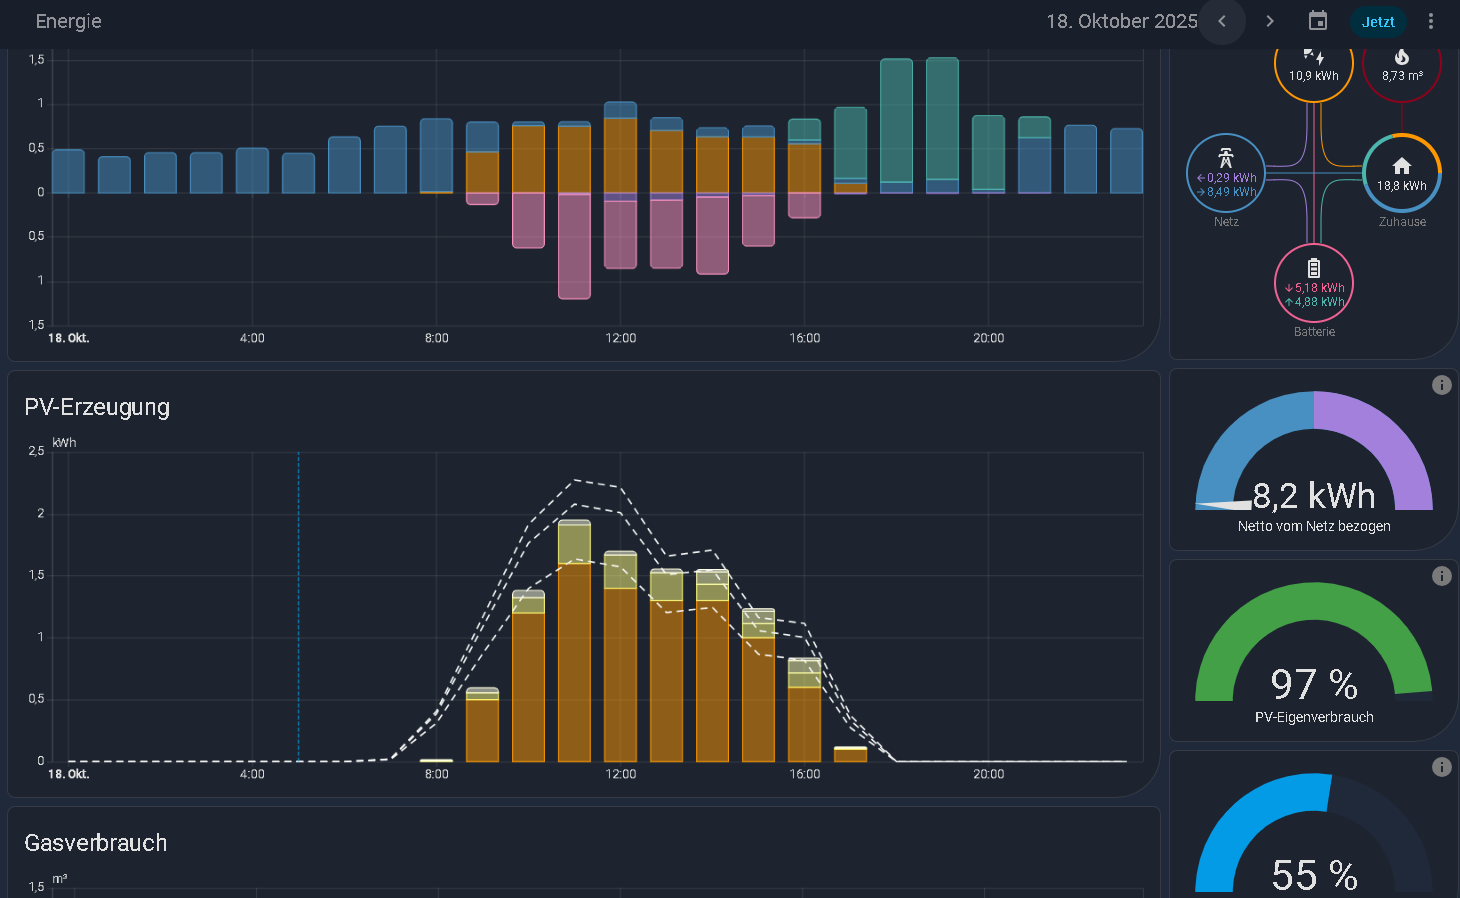Click the Jetzt button

click(1378, 21)
